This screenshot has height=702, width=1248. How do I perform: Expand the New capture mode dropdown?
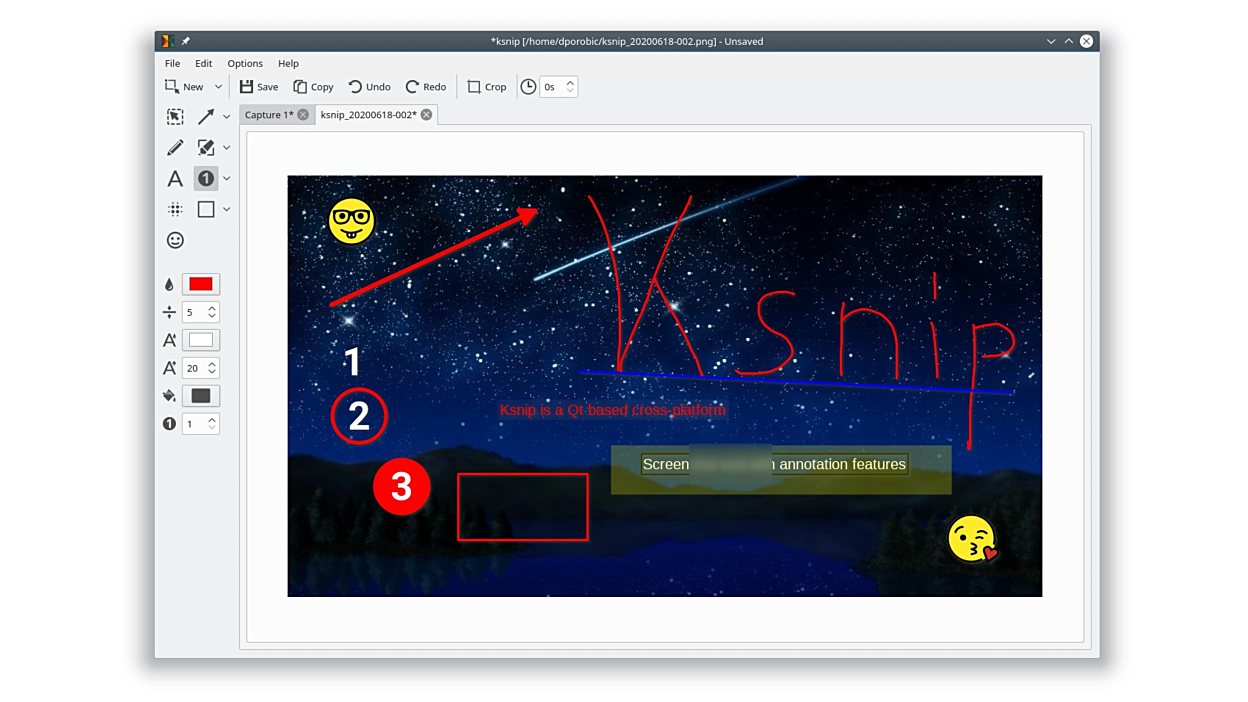pos(218,87)
